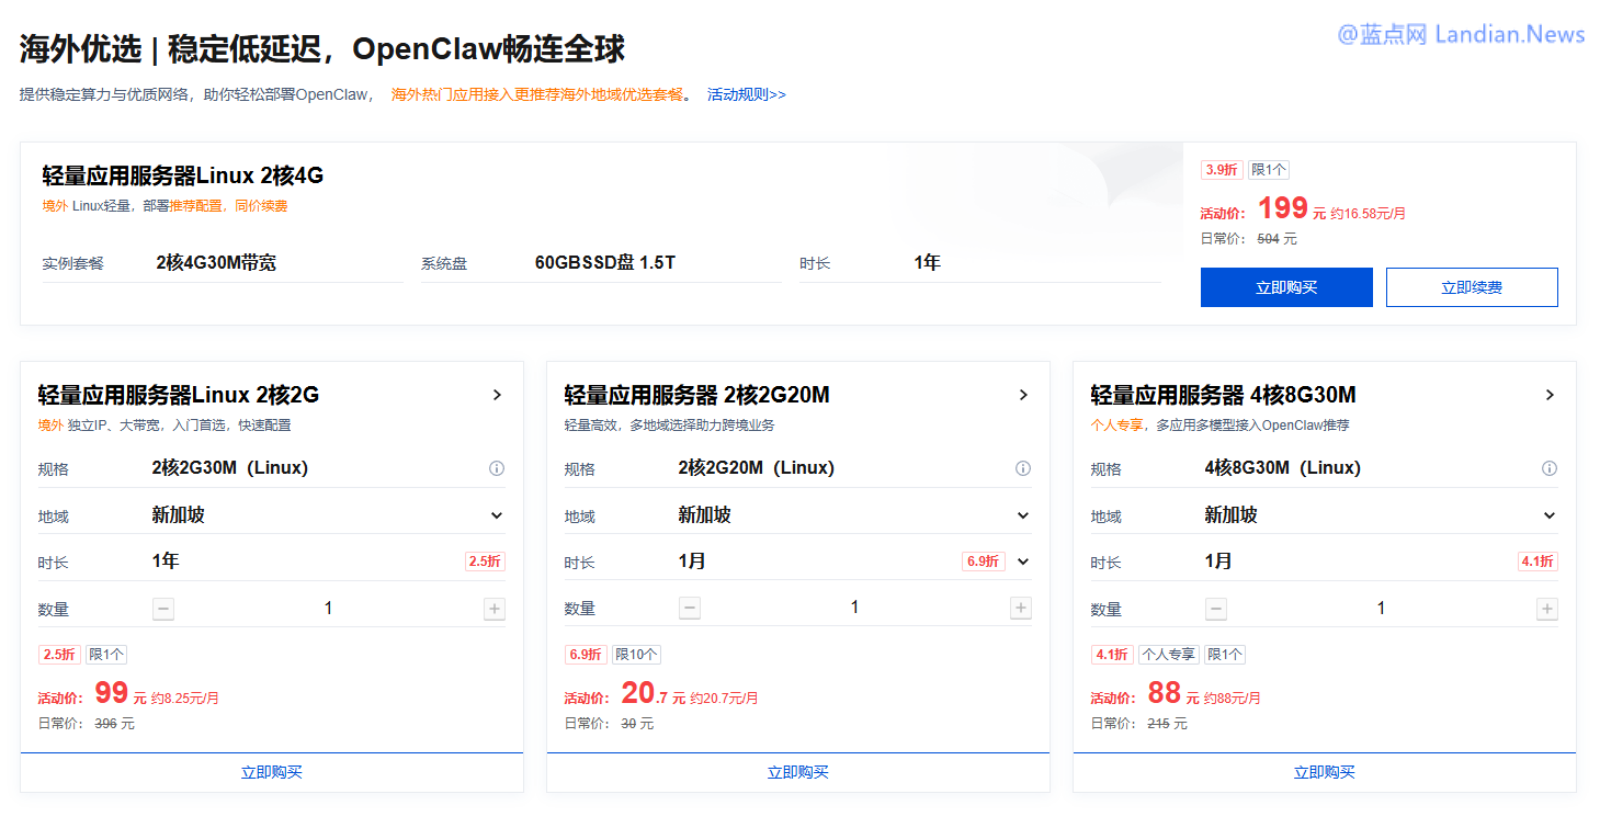
Task: Open 轻量应用服务器 4核8G30M details arrow
Action: 1548,395
